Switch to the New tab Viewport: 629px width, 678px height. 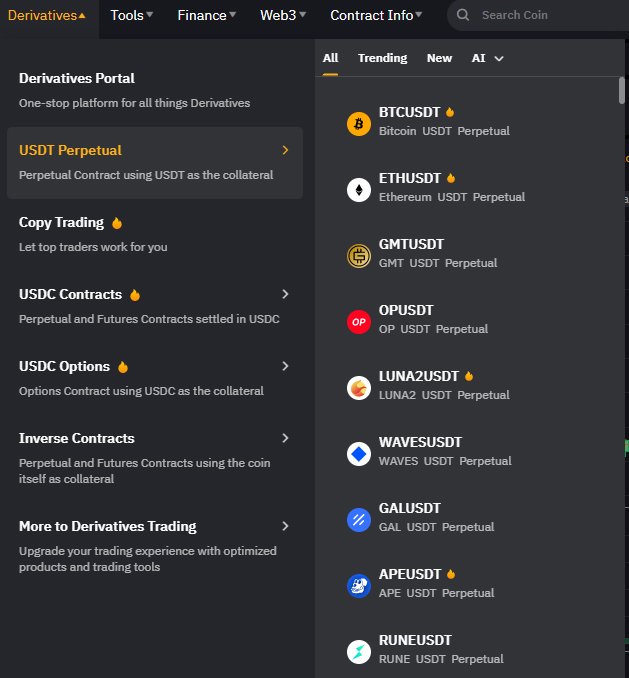click(x=439, y=58)
